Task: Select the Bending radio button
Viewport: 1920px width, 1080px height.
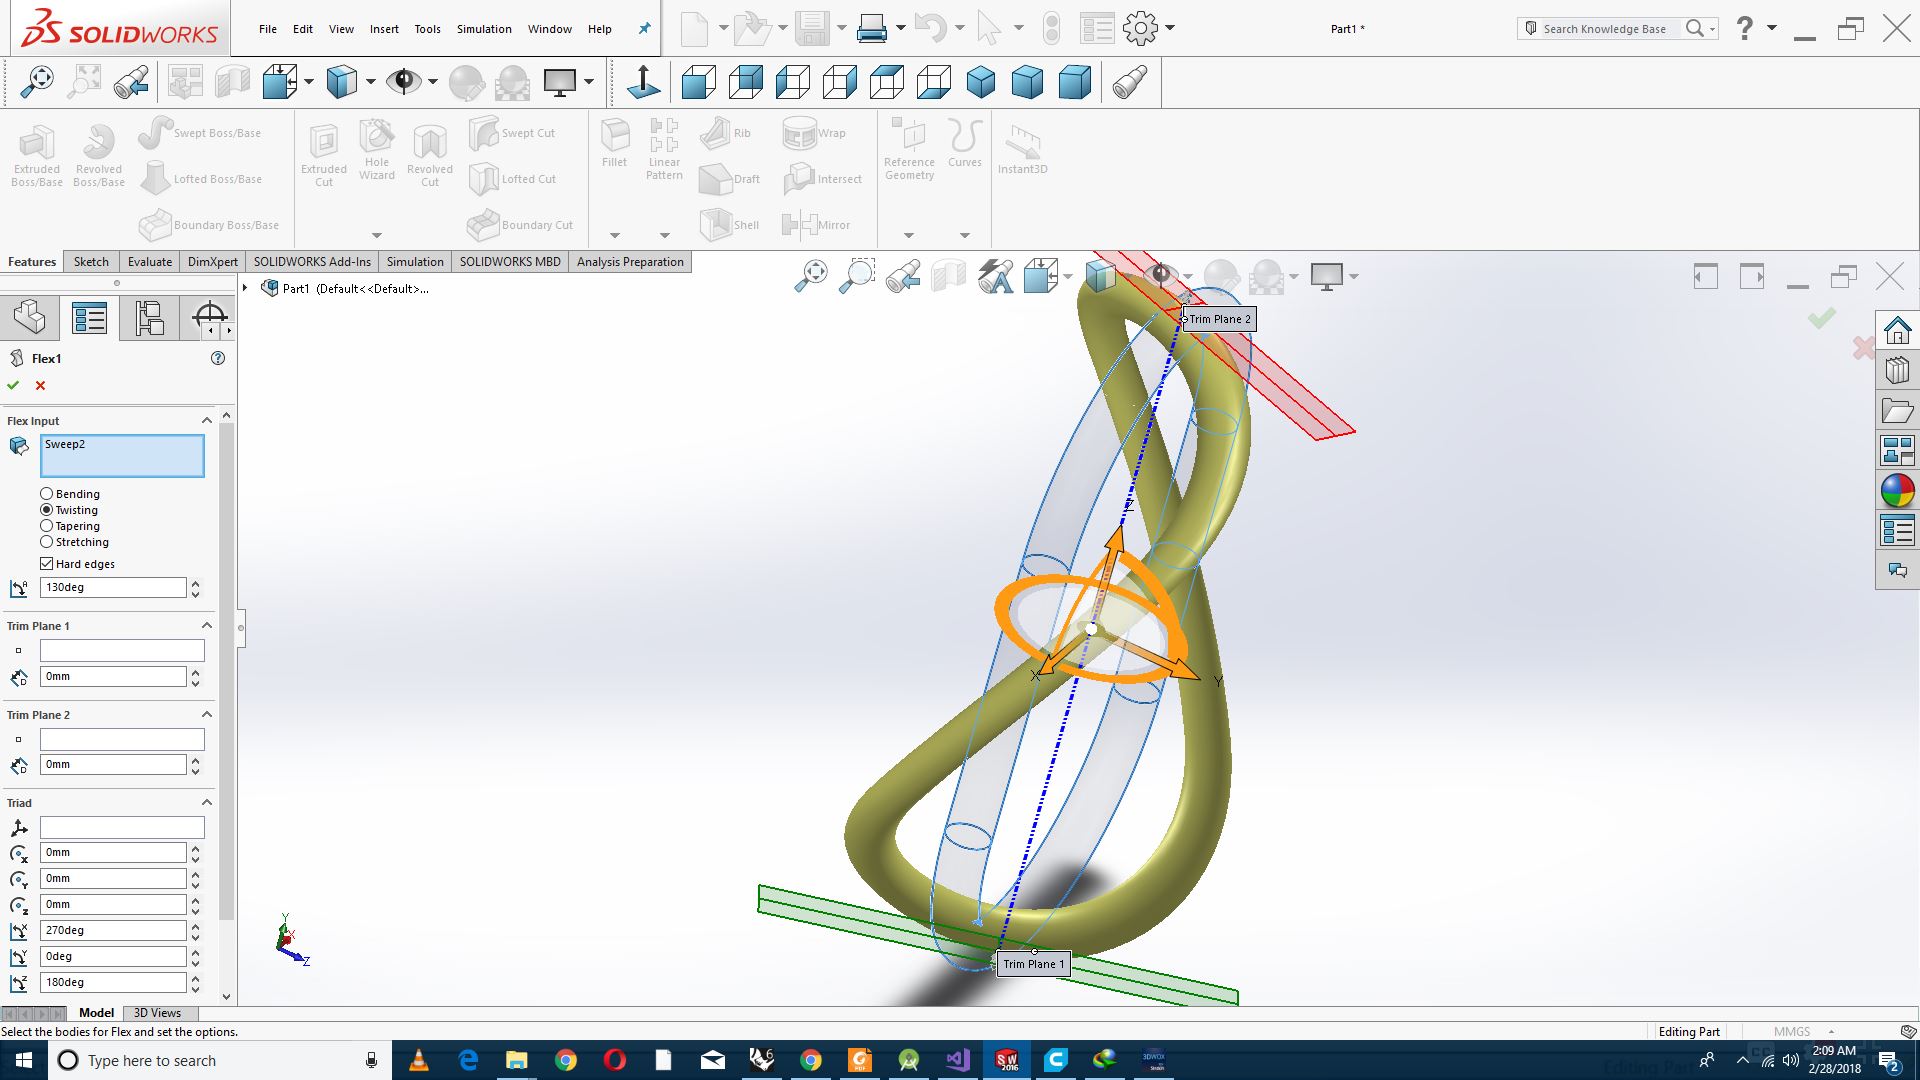Action: pyautogui.click(x=47, y=494)
